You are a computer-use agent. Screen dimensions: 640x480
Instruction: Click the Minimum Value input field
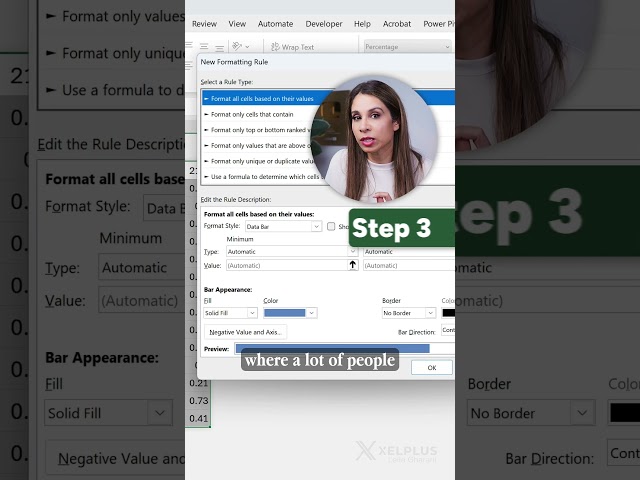coord(287,265)
